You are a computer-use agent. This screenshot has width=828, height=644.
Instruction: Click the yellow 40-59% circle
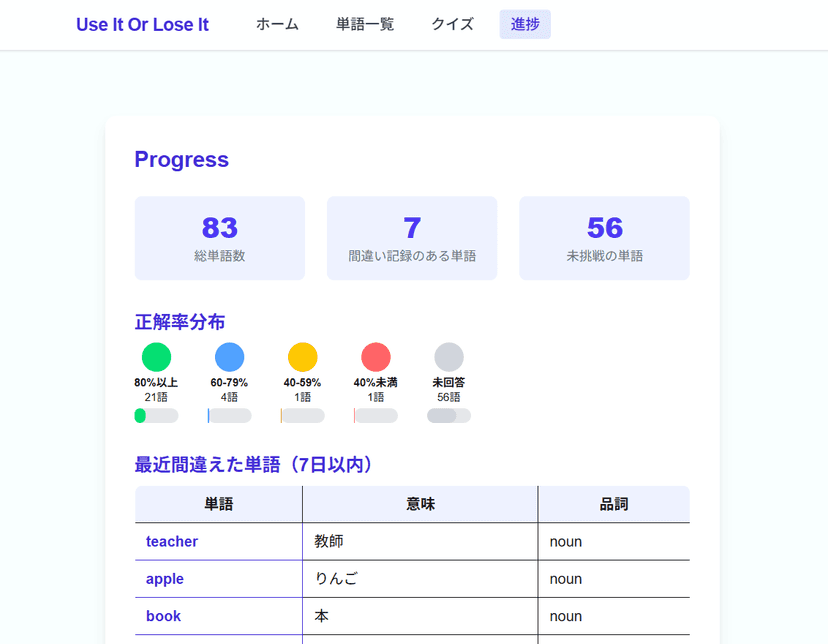pyautogui.click(x=302, y=357)
